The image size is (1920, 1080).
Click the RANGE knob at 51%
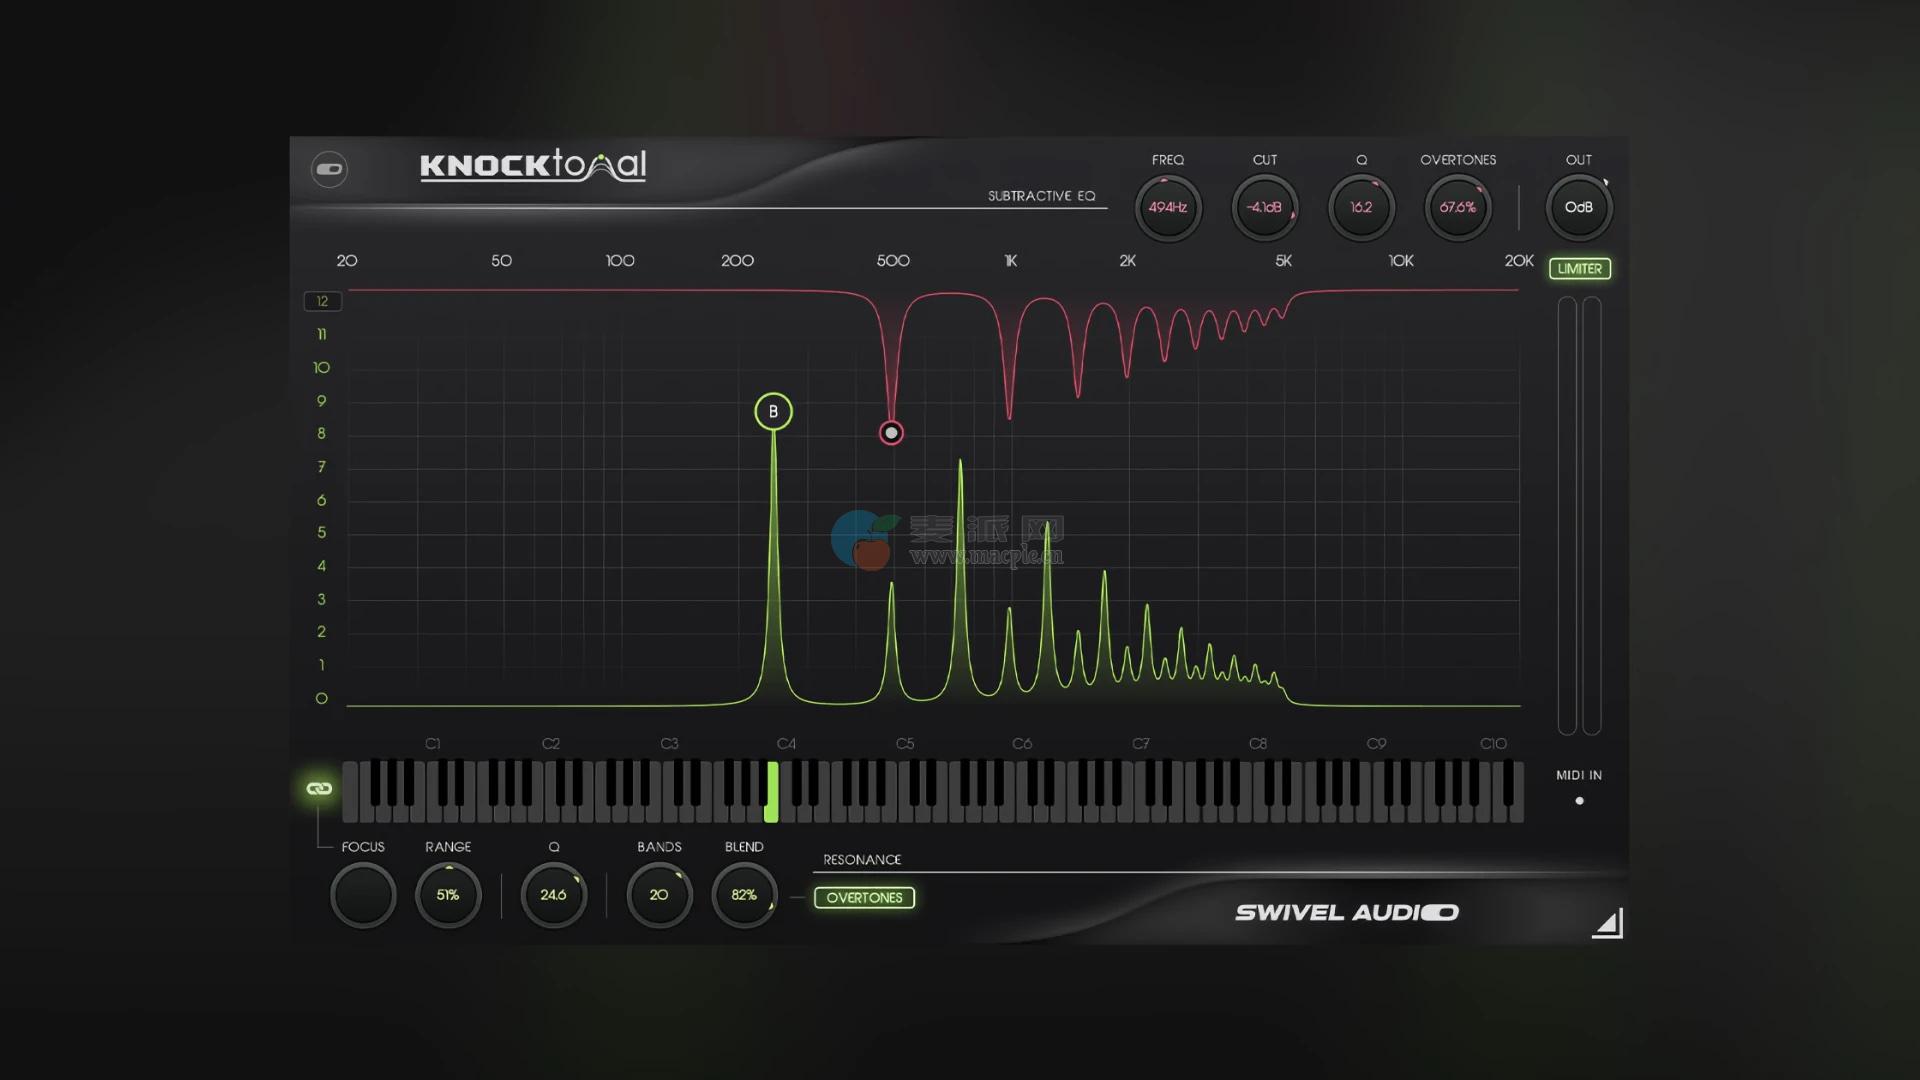tap(448, 895)
